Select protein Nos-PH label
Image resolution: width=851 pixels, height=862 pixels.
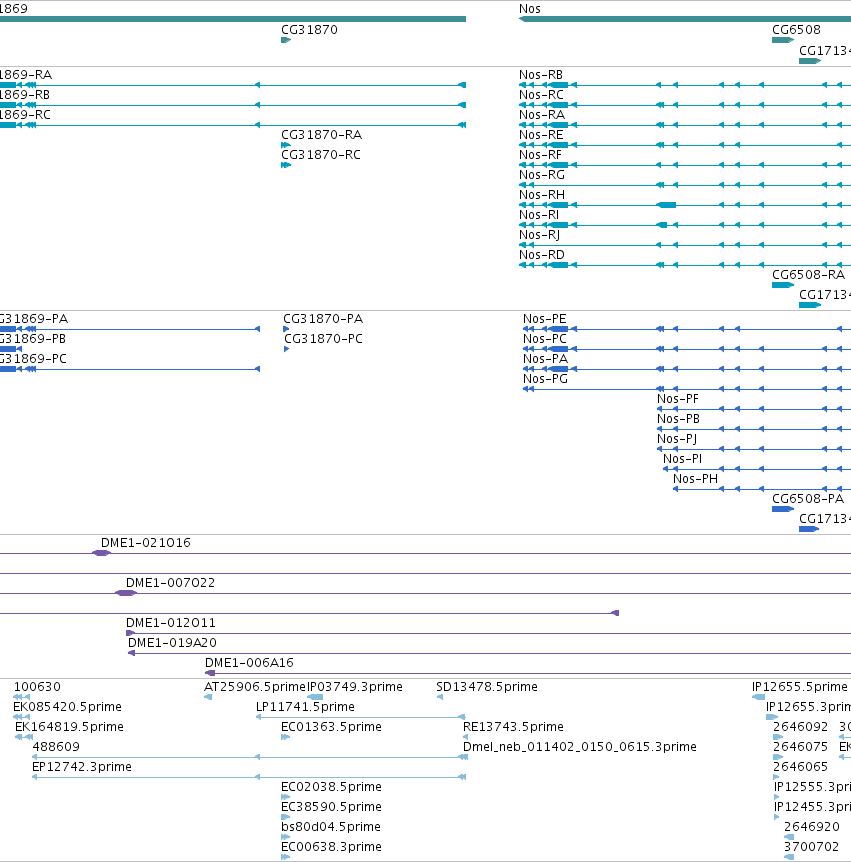pos(695,479)
